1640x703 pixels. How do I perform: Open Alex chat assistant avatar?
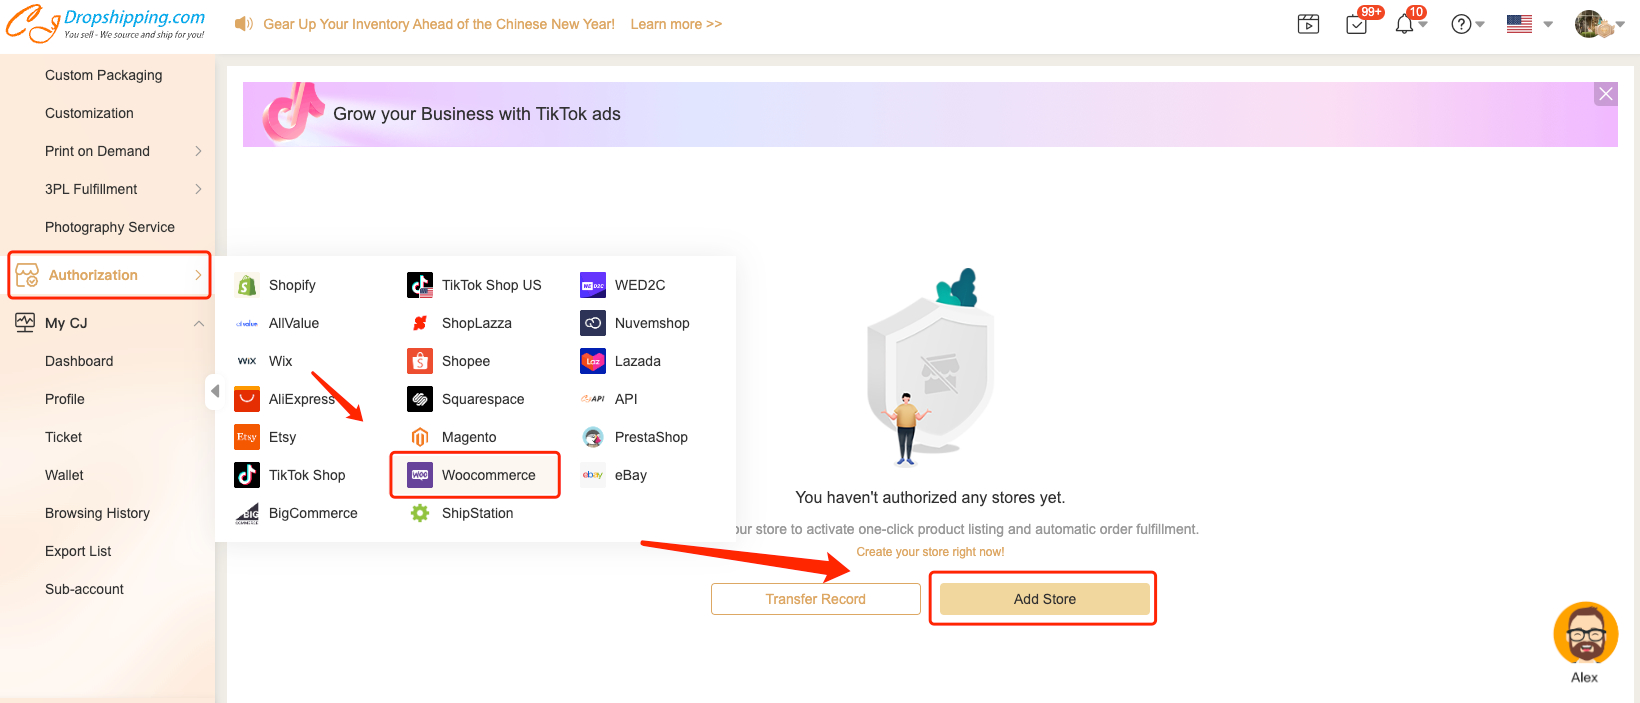(x=1585, y=634)
